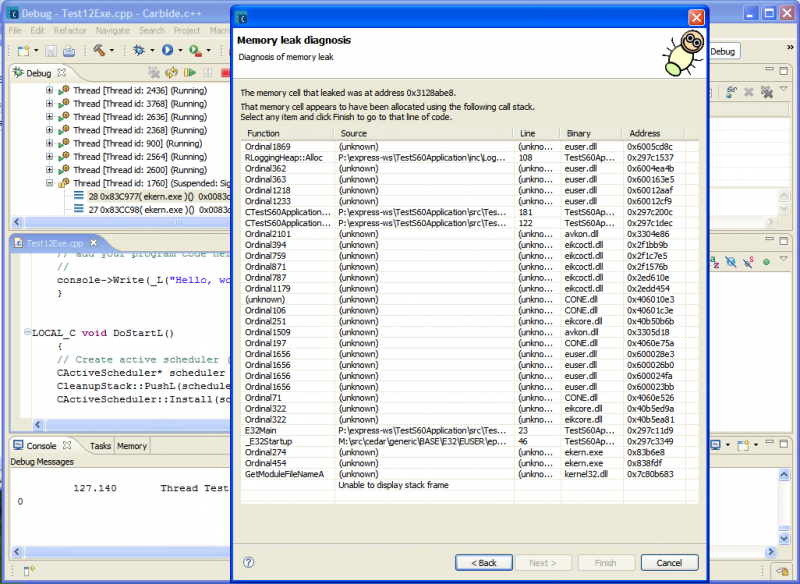
Task: Click the Debug view horizontal scrollbar thumb
Action: pyautogui.click(x=127, y=222)
